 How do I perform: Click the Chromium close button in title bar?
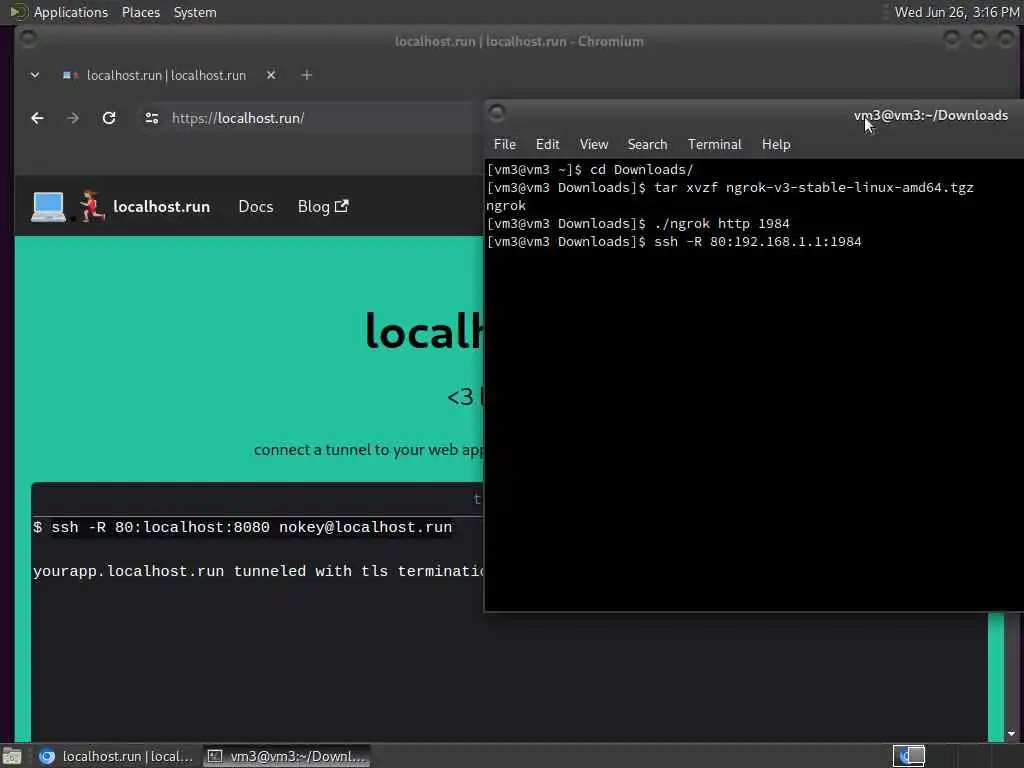pyautogui.click(x=1005, y=39)
